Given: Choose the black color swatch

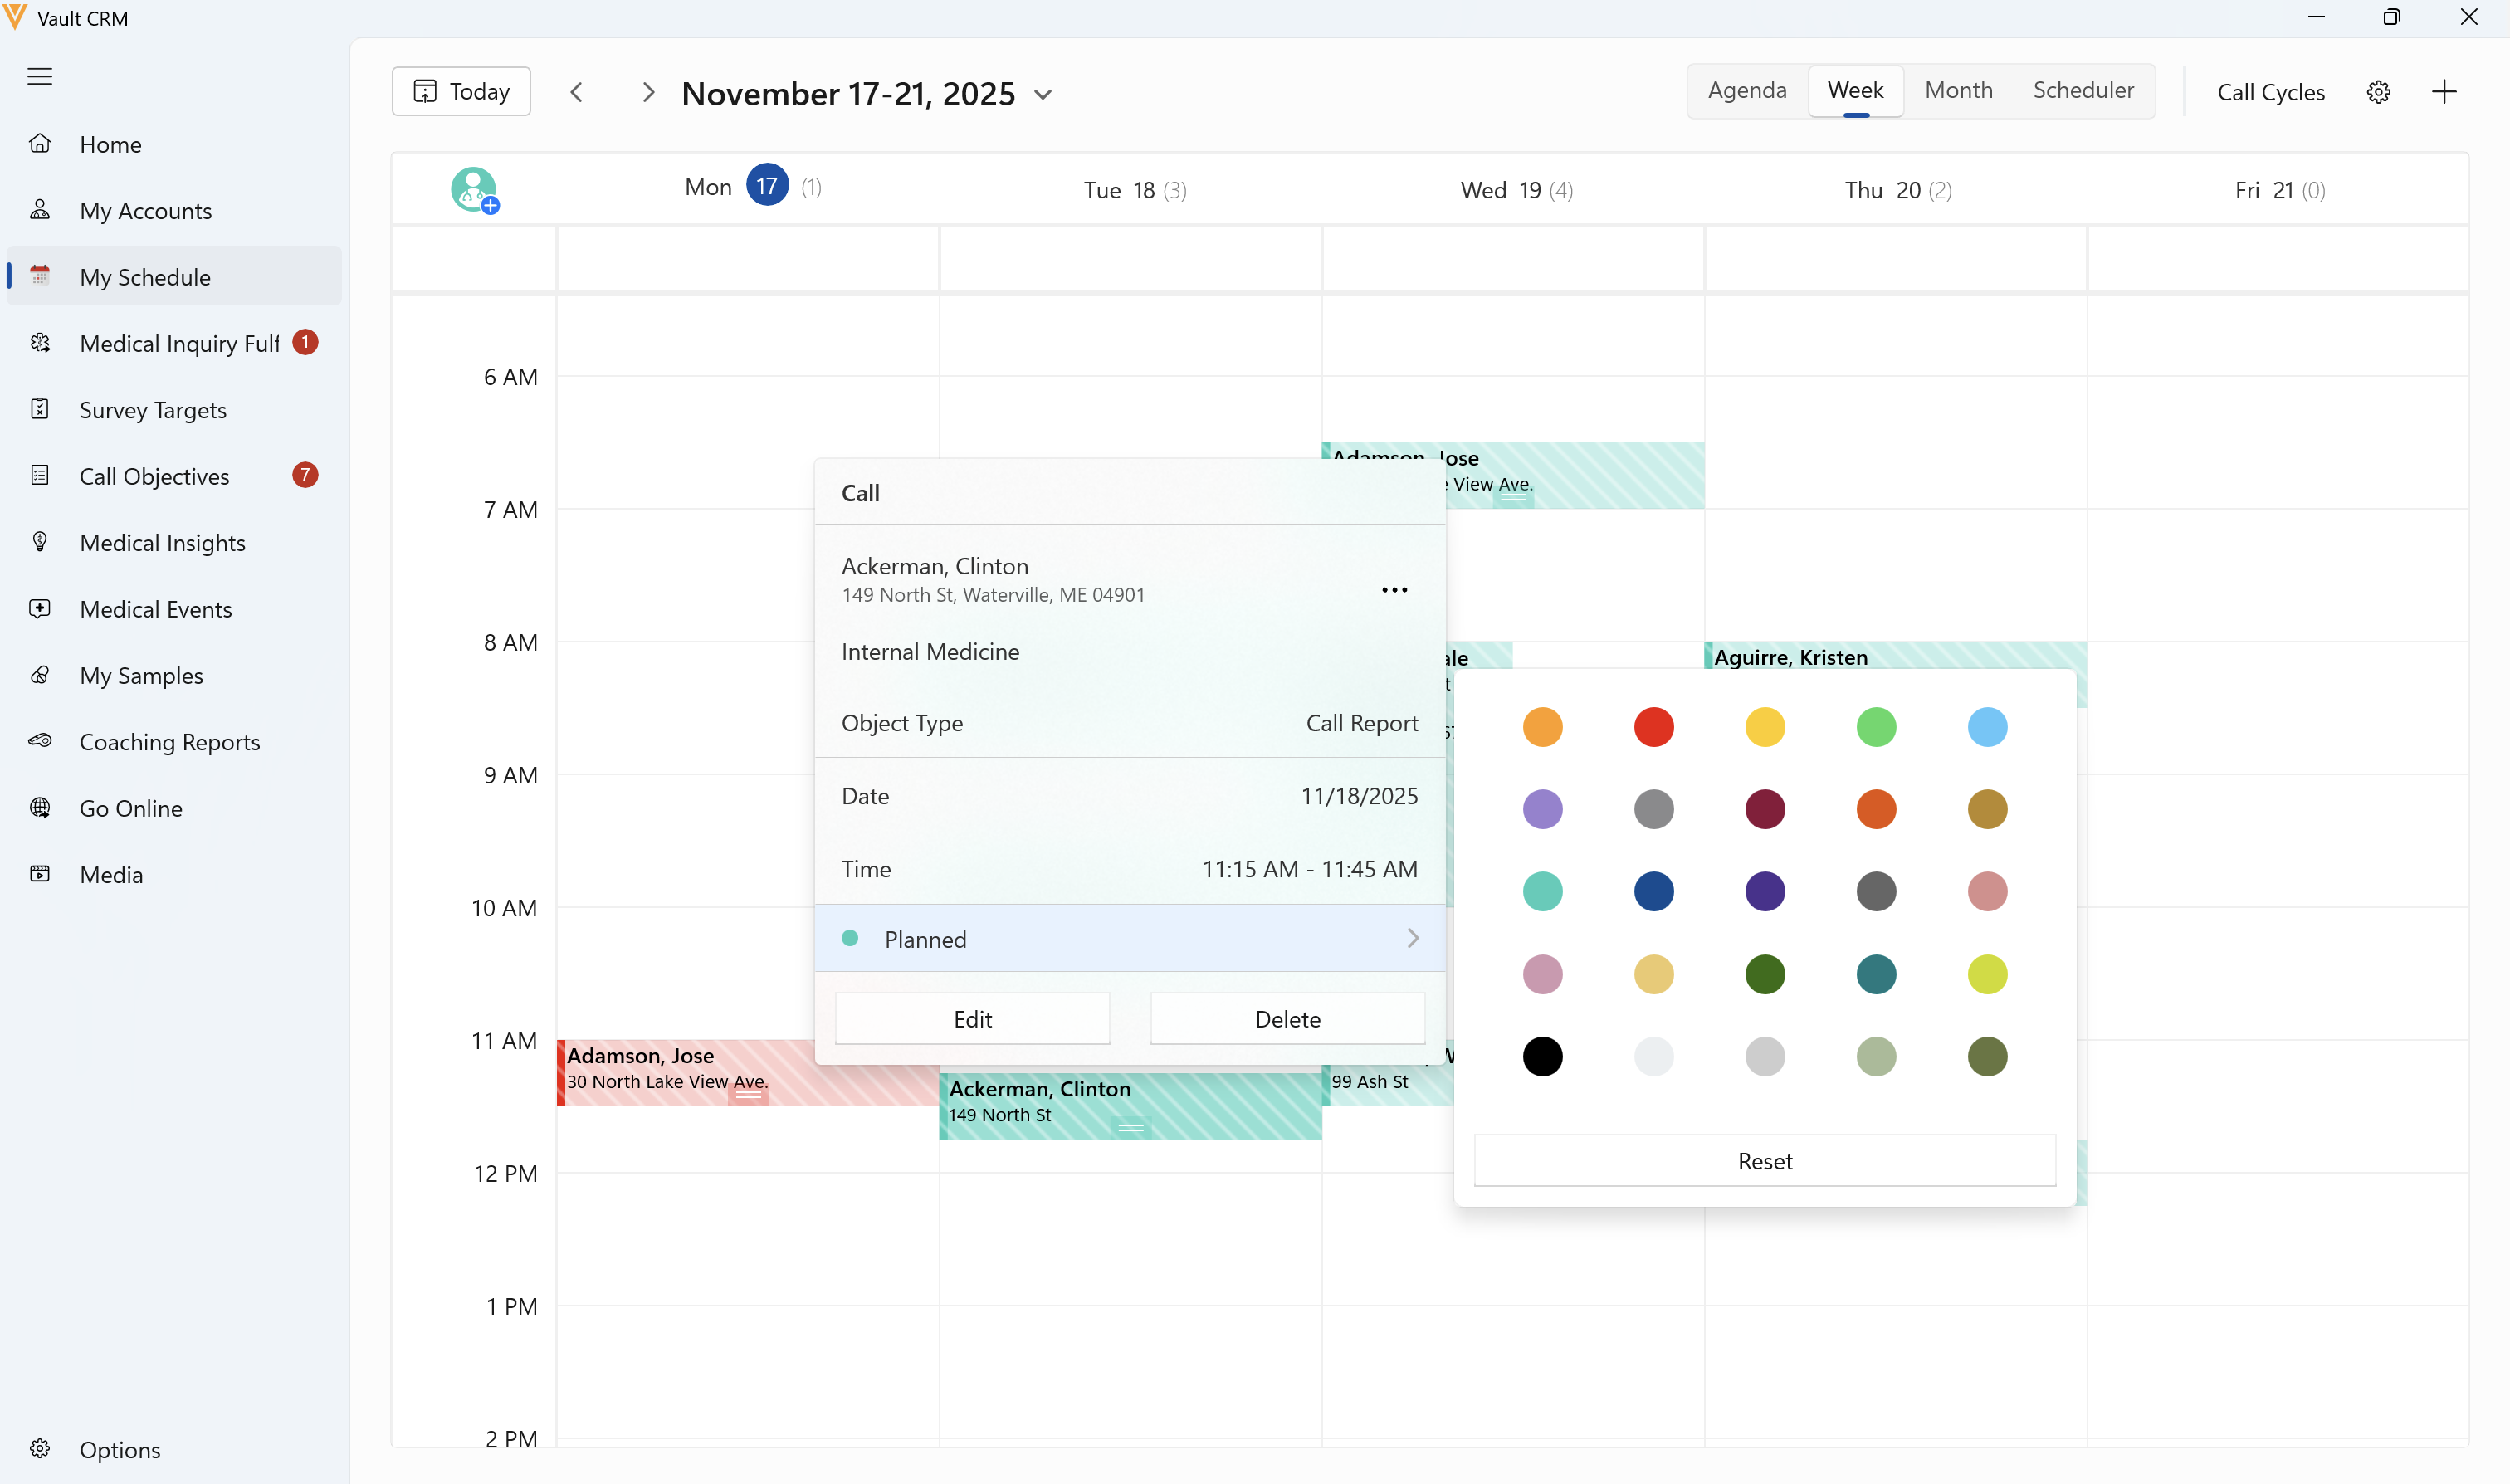Looking at the screenshot, I should point(1542,1057).
